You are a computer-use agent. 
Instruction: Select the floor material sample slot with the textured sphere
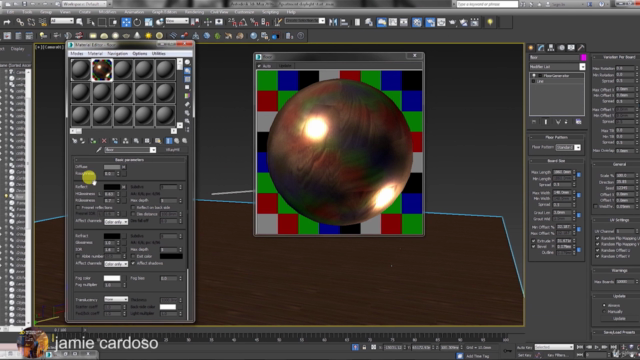point(102,70)
